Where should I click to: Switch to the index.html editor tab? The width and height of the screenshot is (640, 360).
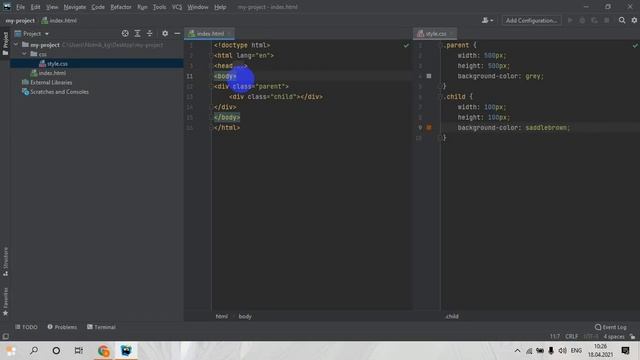210,33
